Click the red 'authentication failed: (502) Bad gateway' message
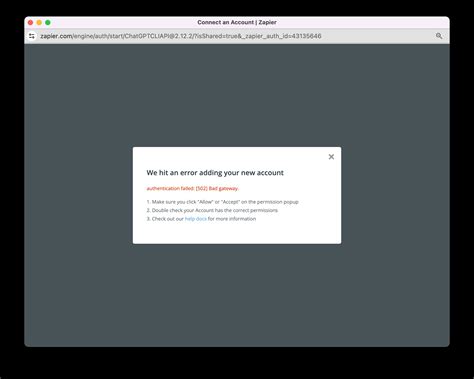This screenshot has width=474, height=379. coord(193,189)
